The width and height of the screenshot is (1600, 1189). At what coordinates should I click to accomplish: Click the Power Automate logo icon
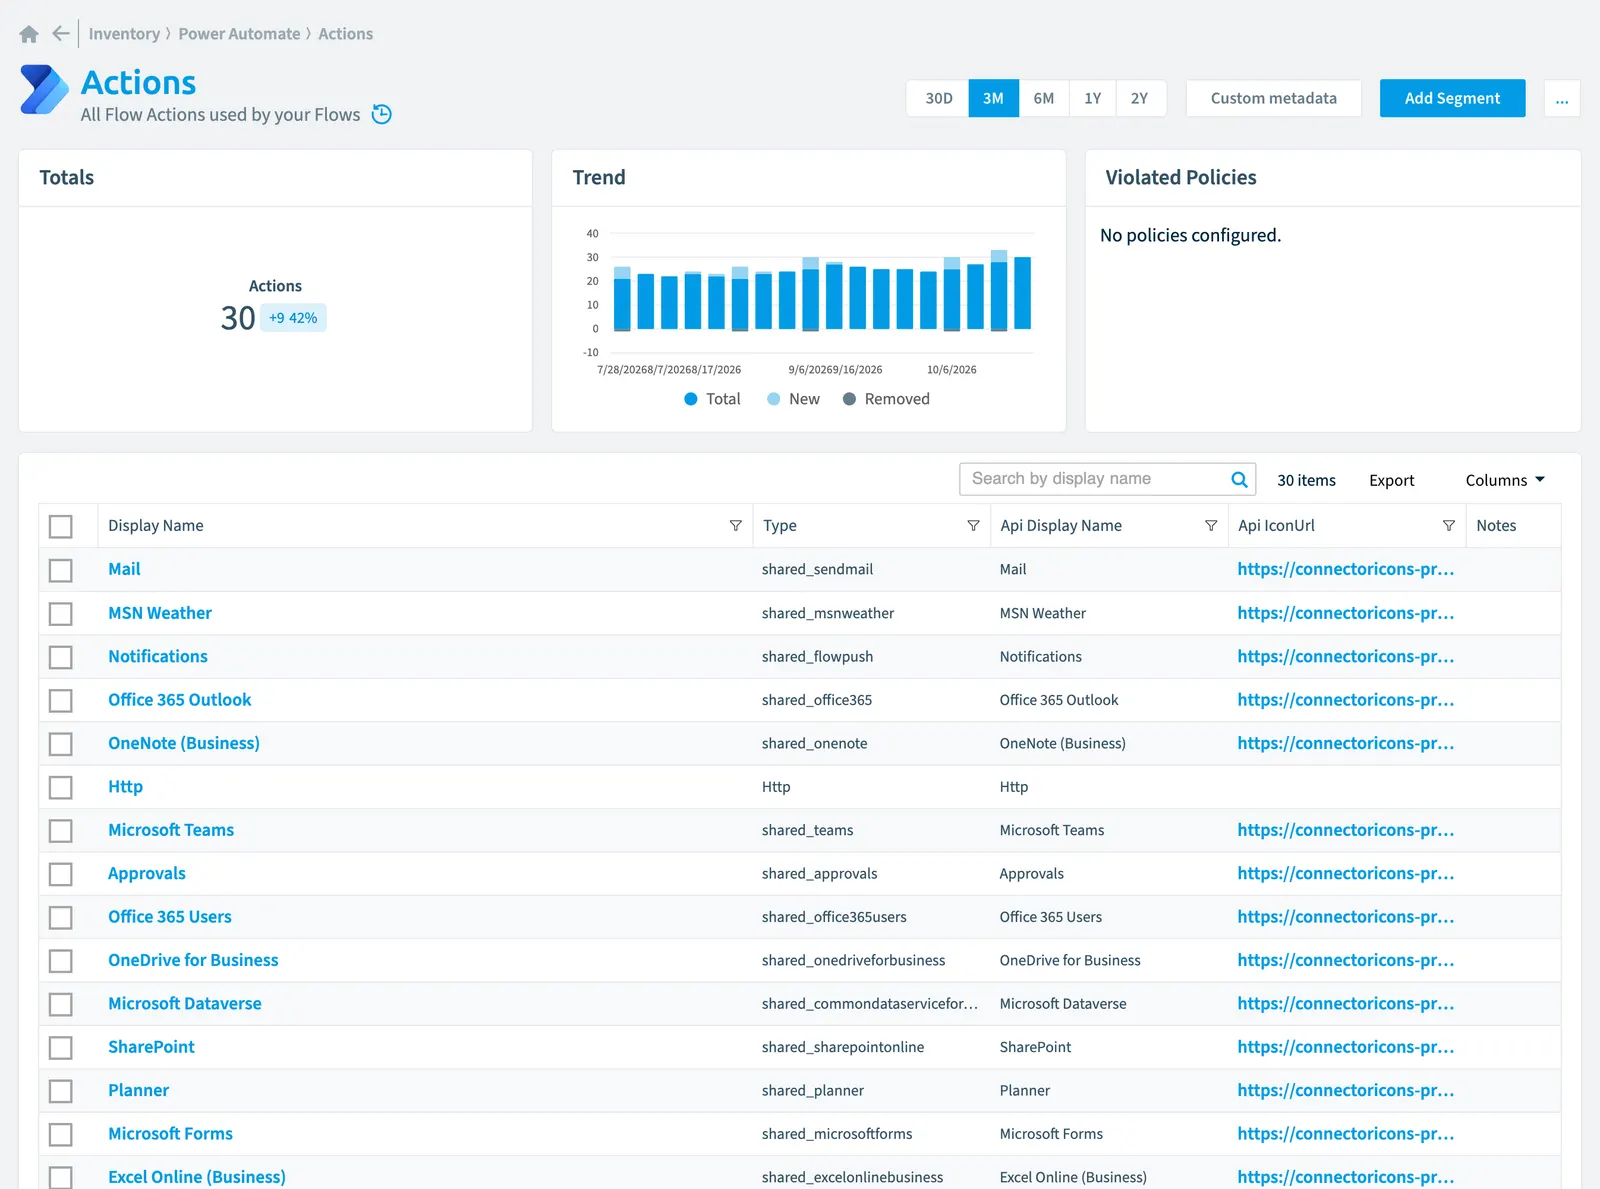[44, 90]
